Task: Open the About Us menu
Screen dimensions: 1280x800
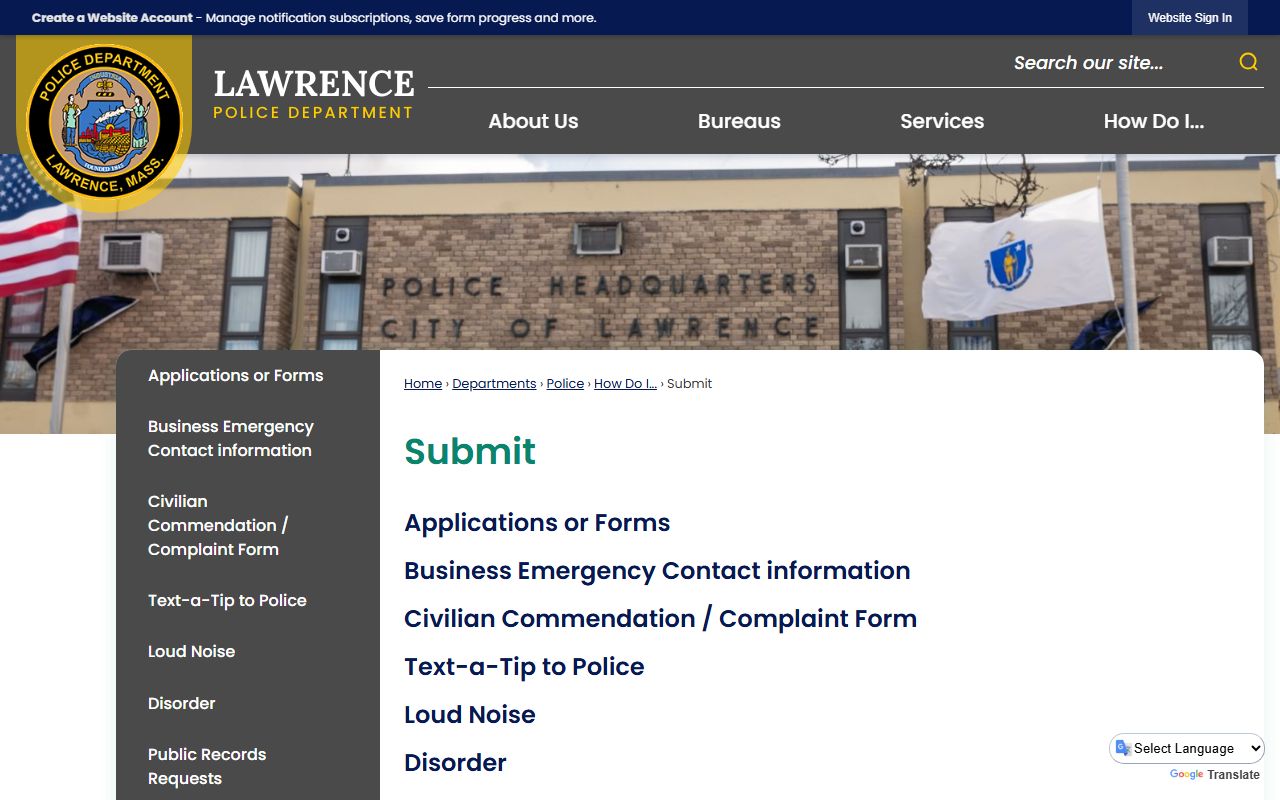Action: pyautogui.click(x=533, y=121)
